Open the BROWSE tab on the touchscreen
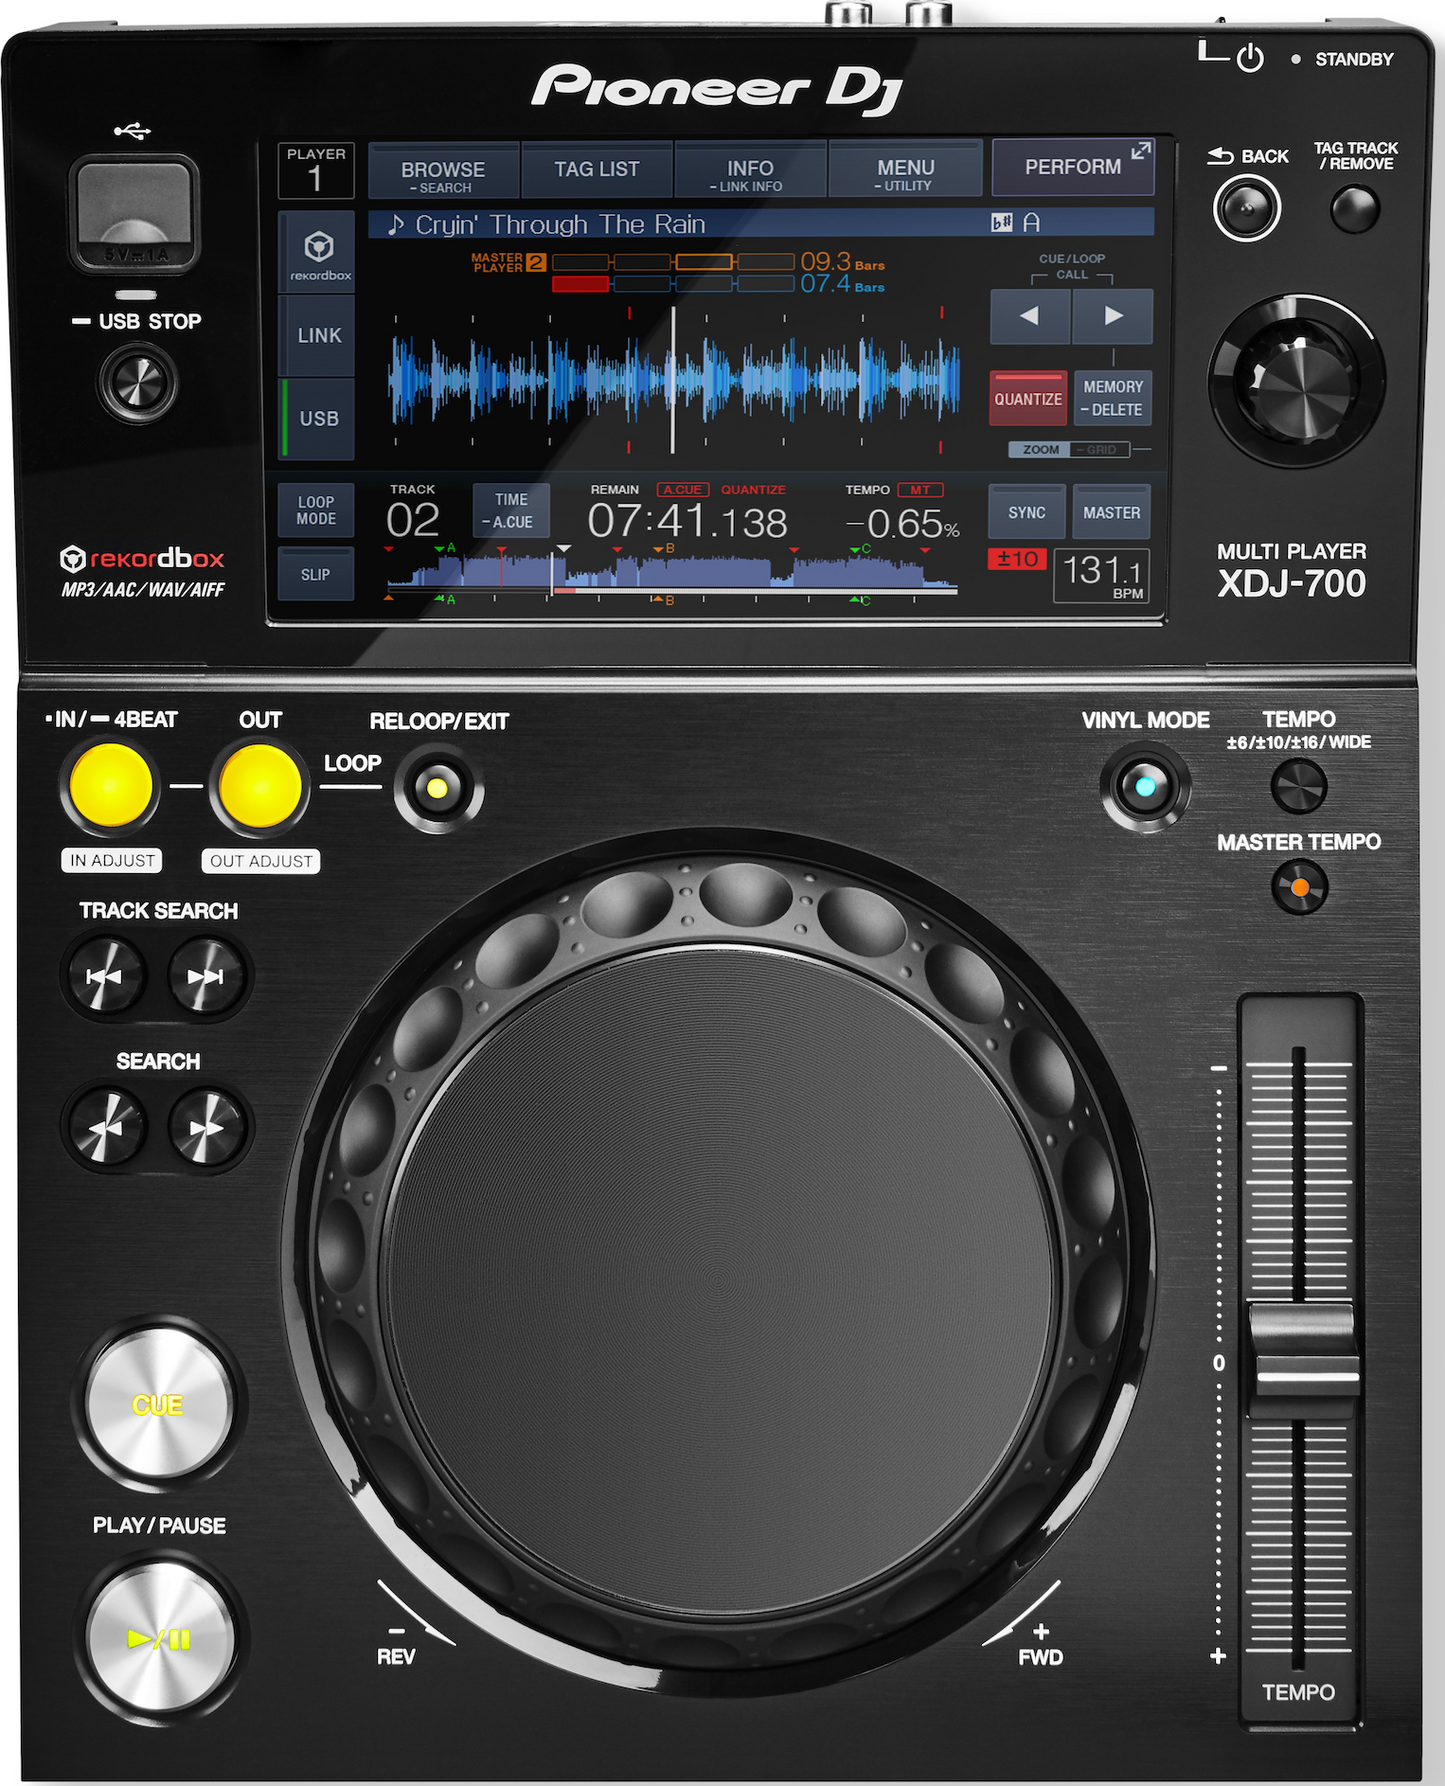The image size is (1445, 1786). tap(443, 171)
